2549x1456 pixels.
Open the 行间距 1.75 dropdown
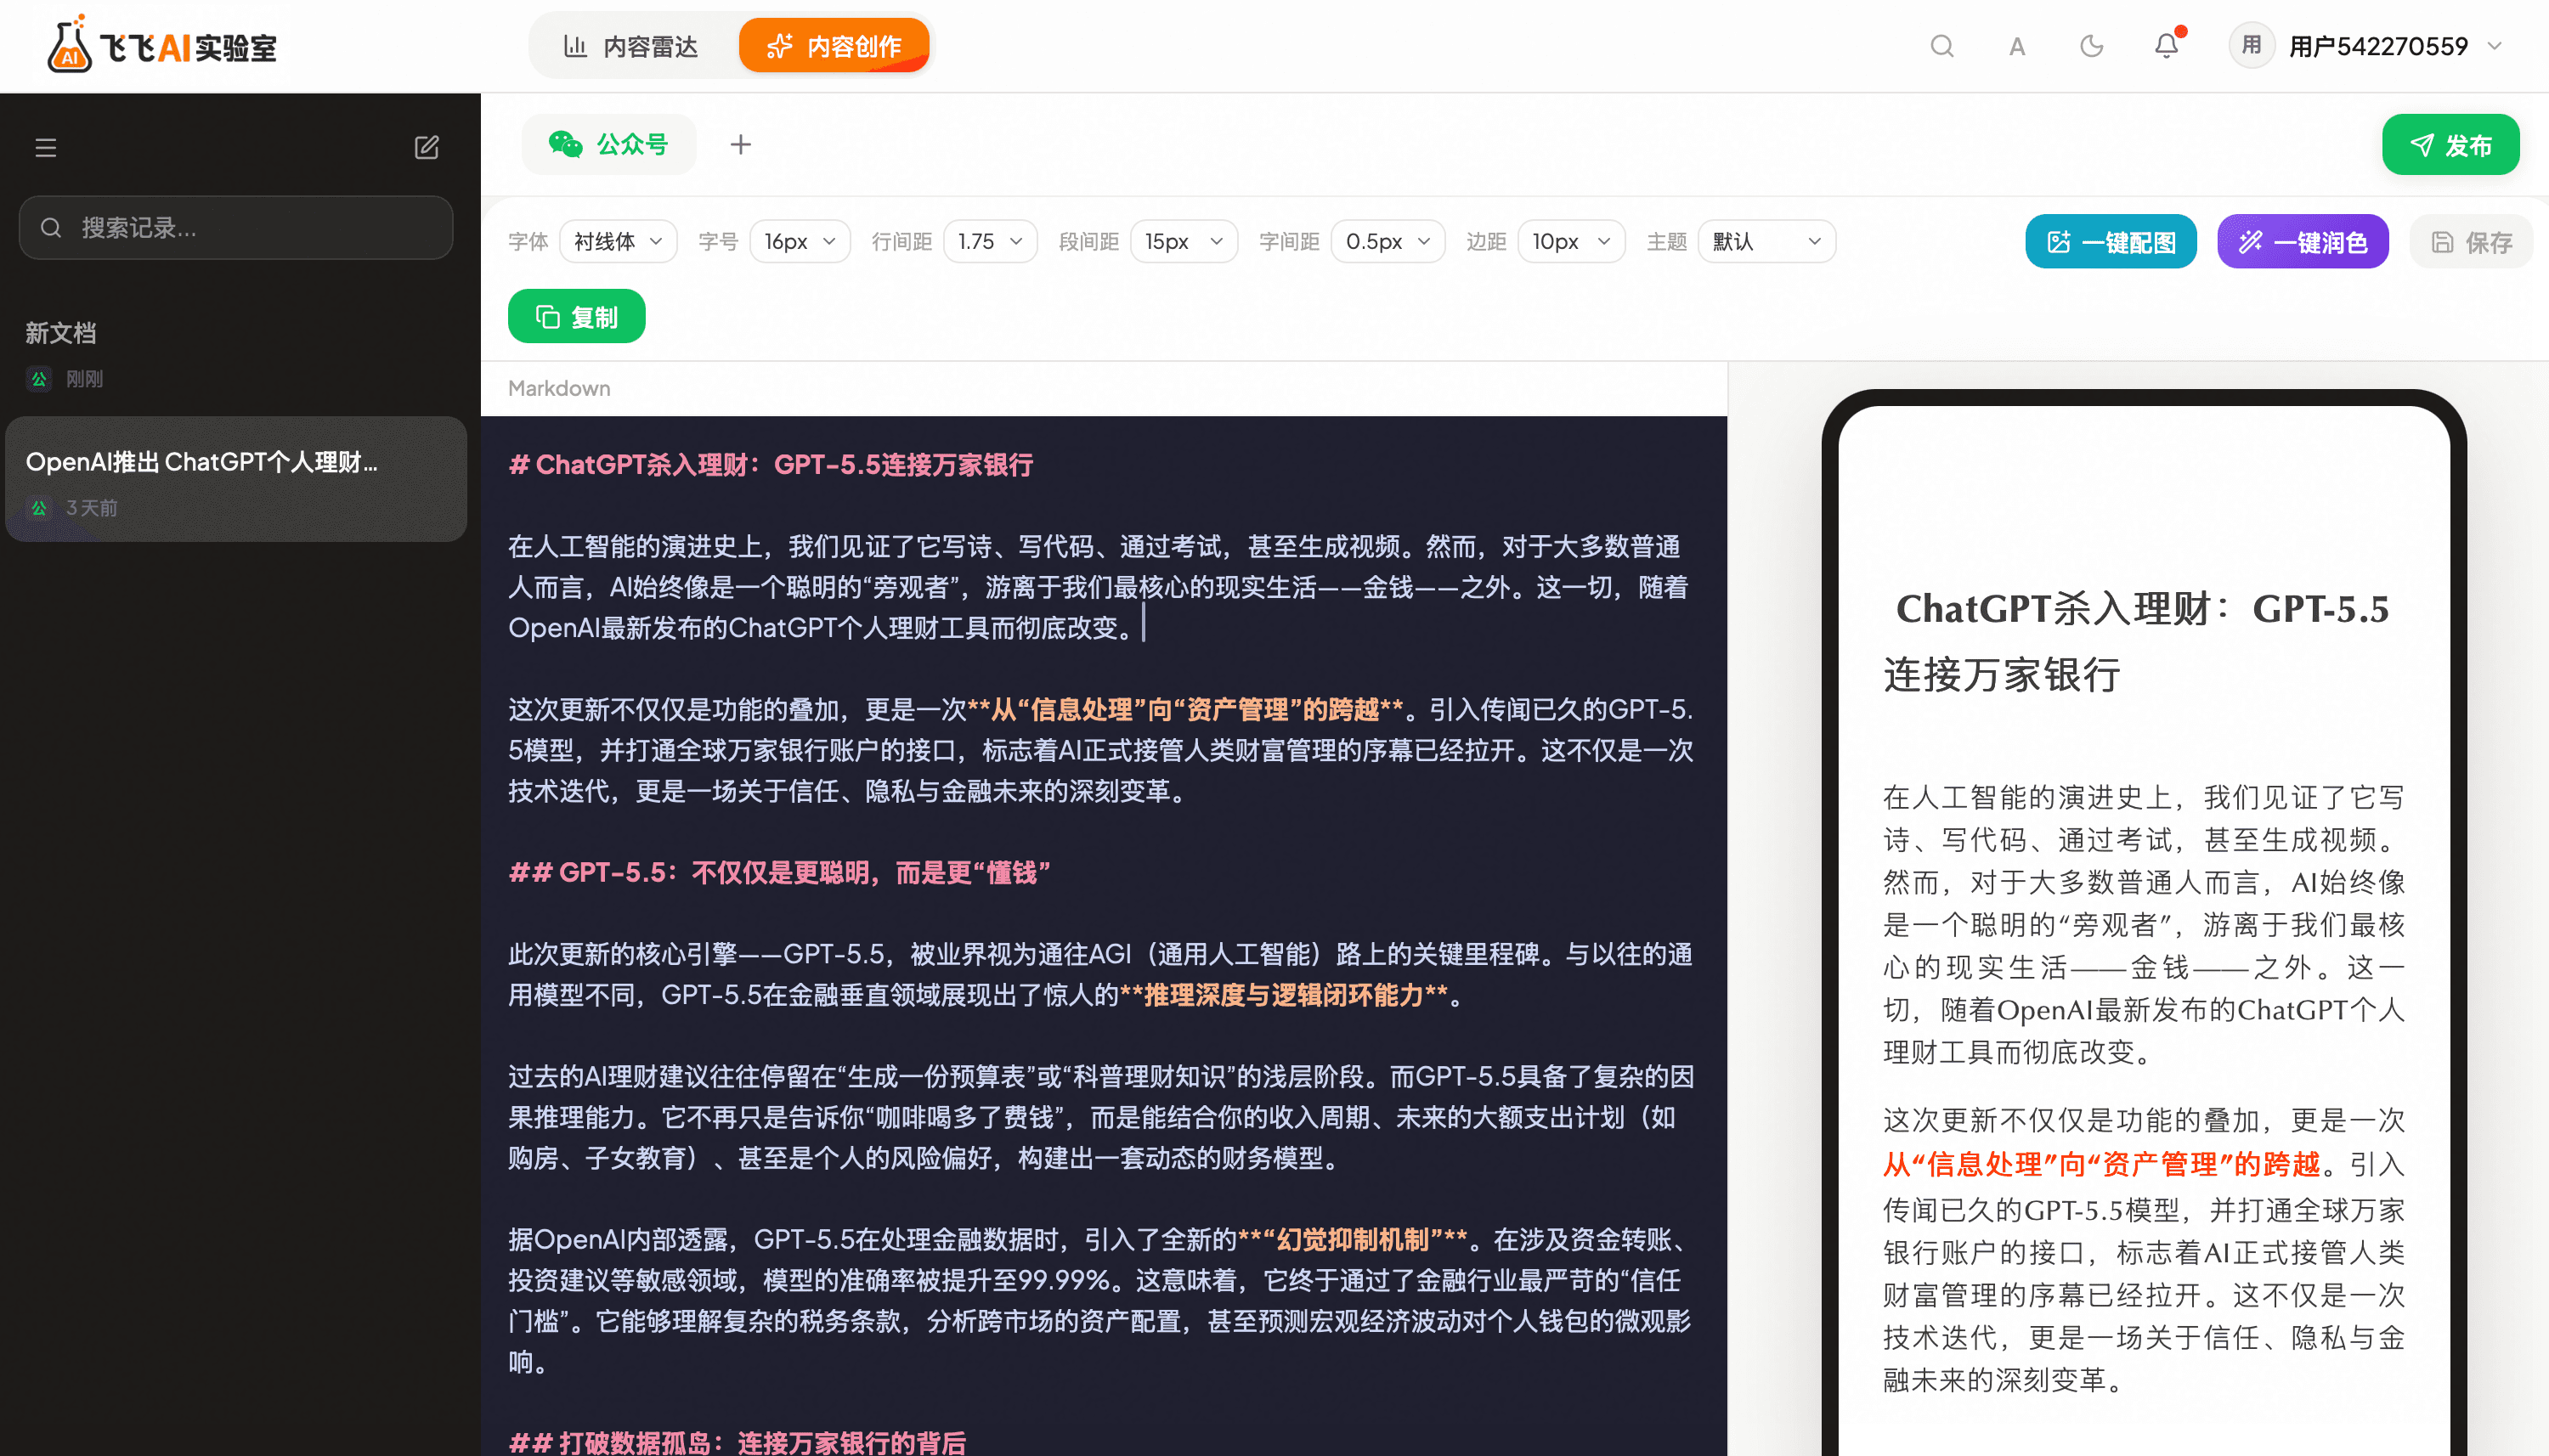[990, 242]
